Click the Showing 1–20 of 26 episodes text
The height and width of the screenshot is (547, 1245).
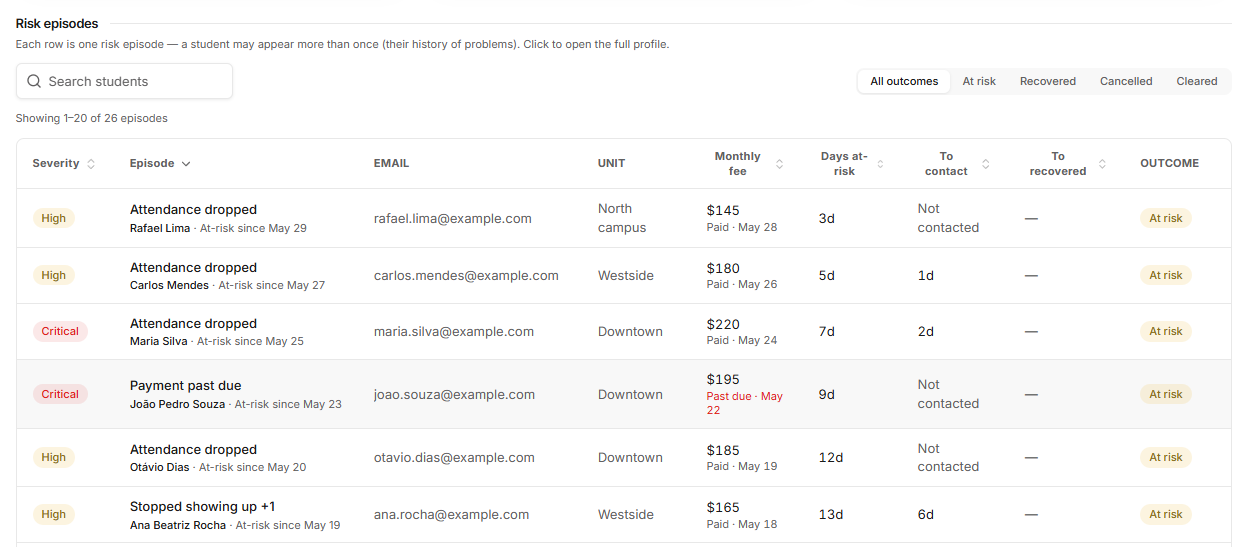point(92,118)
